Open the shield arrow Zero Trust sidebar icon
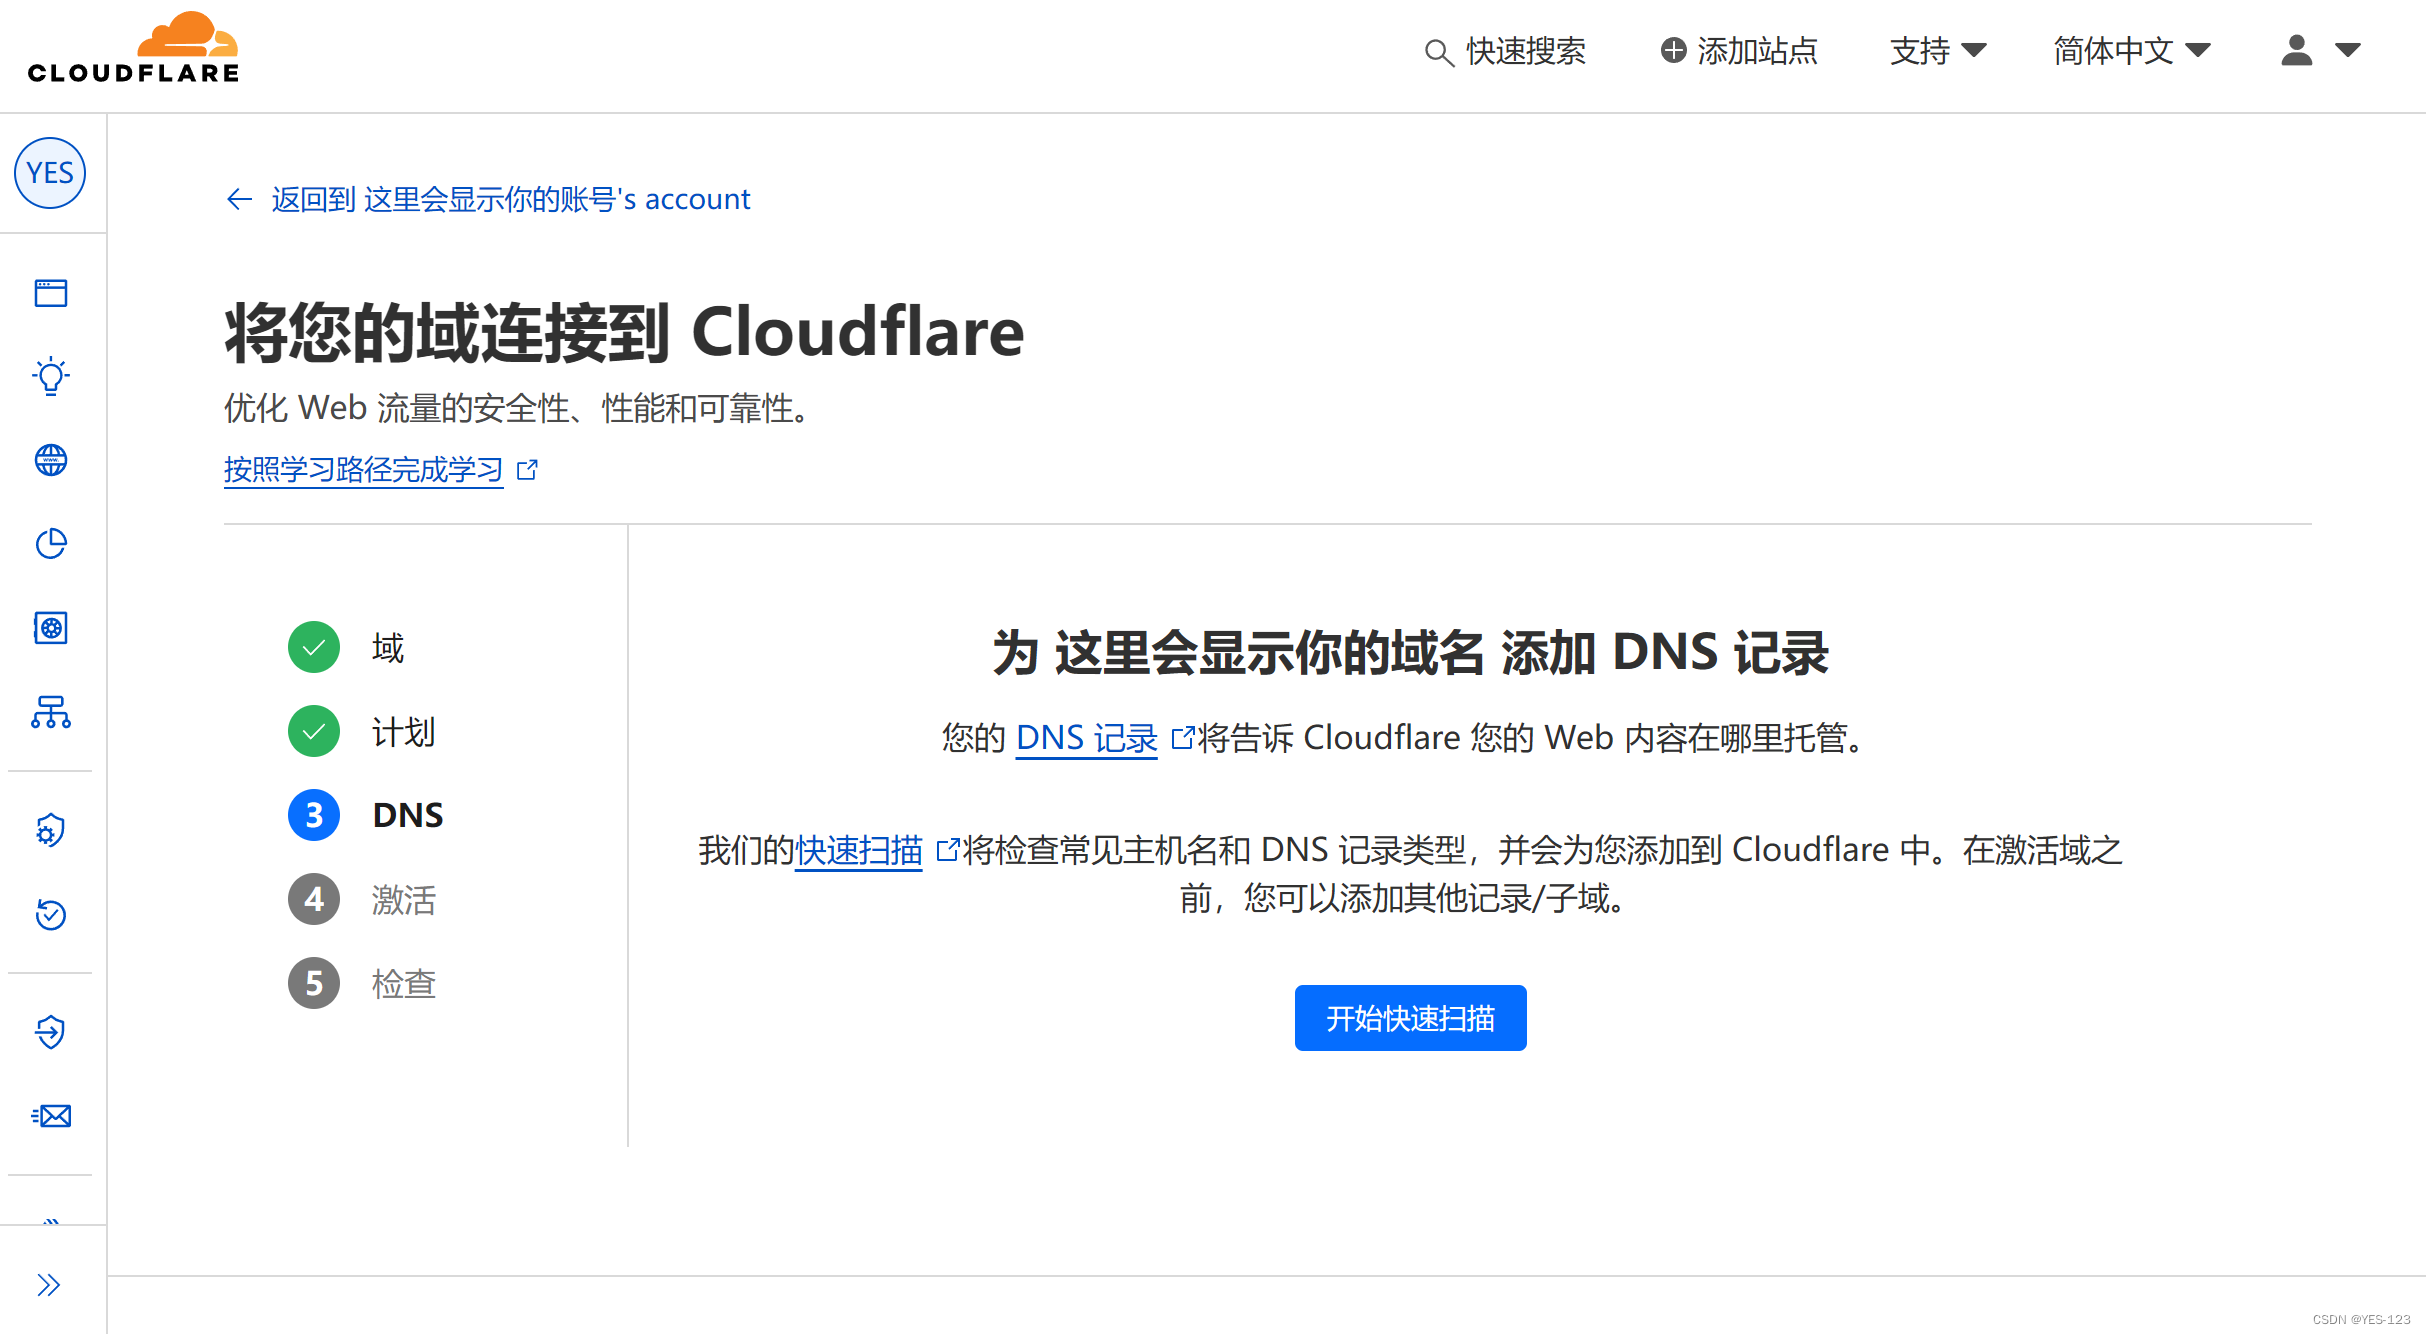This screenshot has height=1334, width=2426. (x=51, y=1032)
